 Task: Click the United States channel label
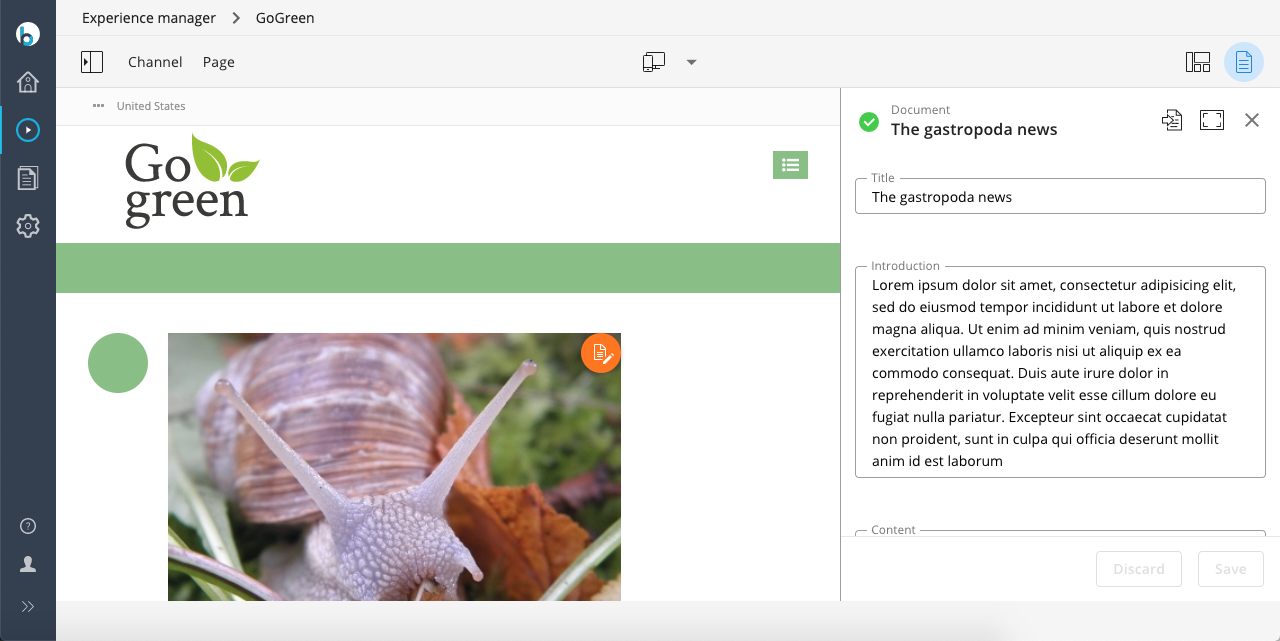click(151, 106)
